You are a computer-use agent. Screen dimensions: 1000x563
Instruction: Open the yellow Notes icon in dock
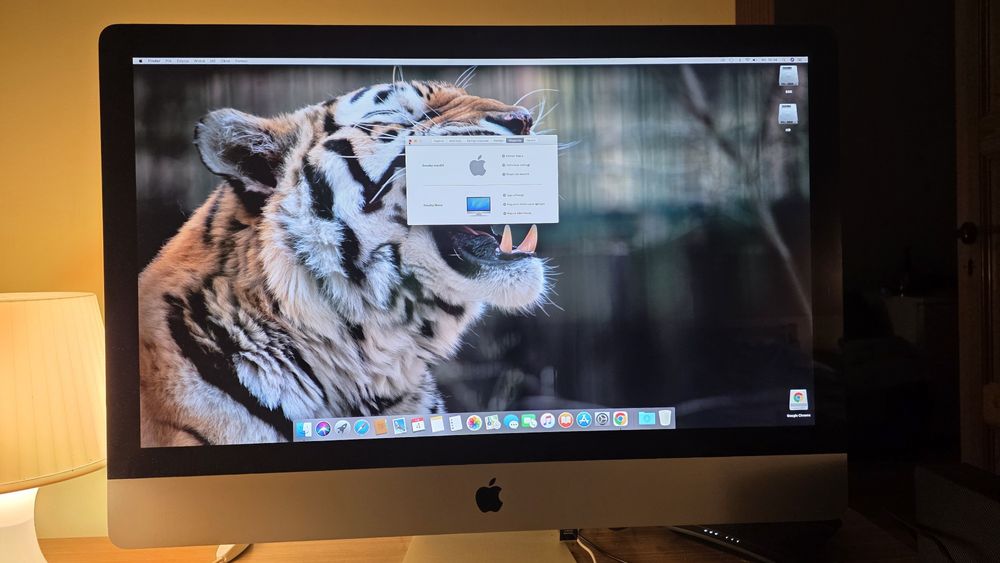click(437, 424)
